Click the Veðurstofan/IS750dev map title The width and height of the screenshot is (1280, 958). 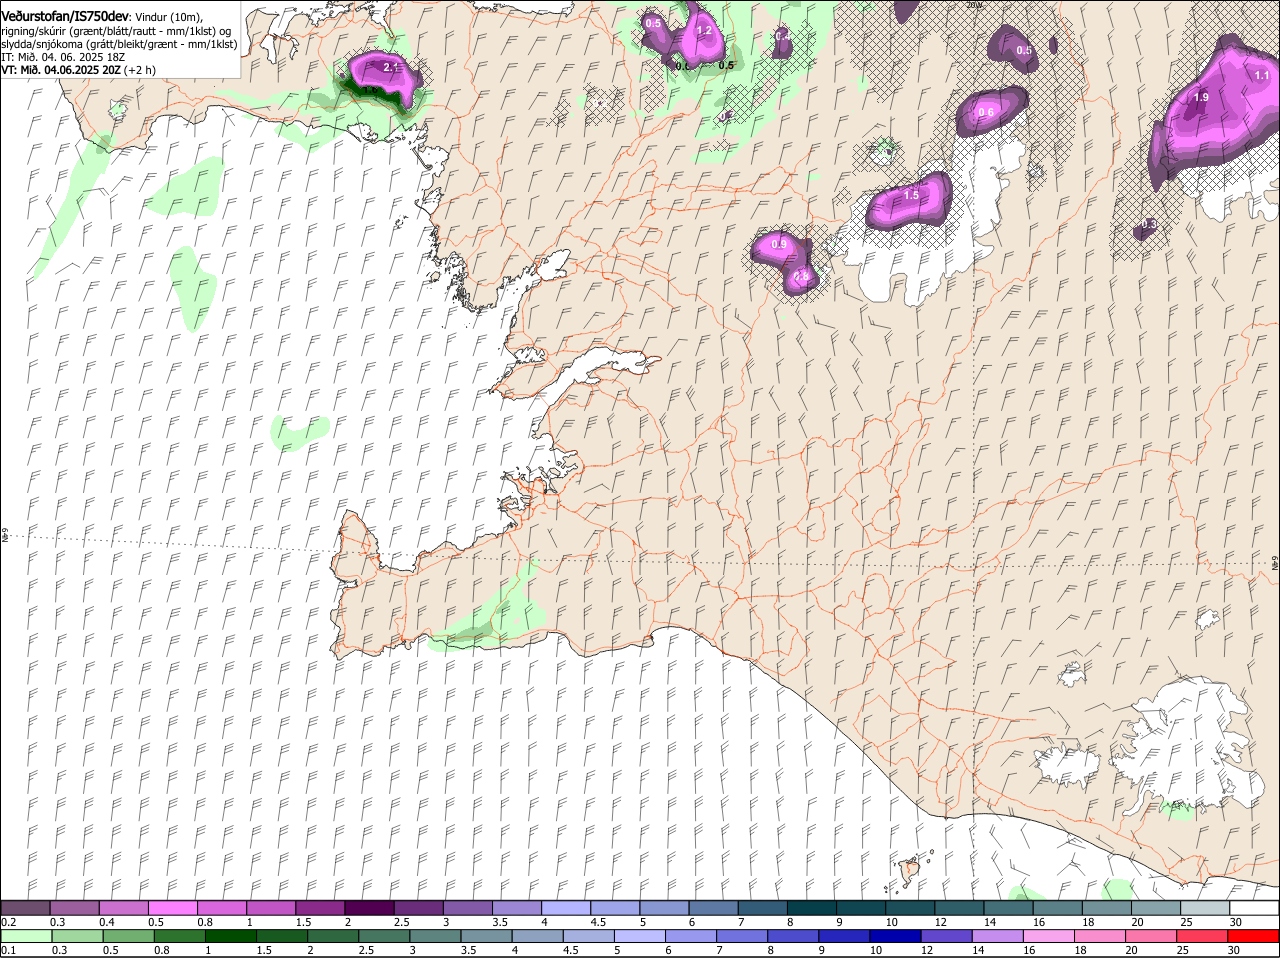point(65,16)
